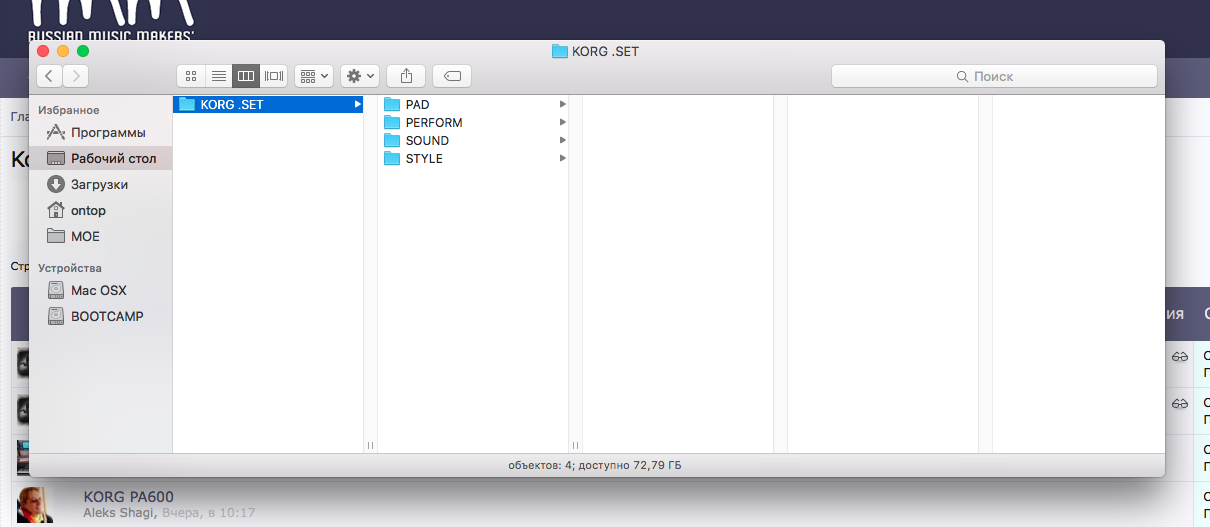
Task: Expand the STYLE folder arrow
Action: tap(563, 158)
